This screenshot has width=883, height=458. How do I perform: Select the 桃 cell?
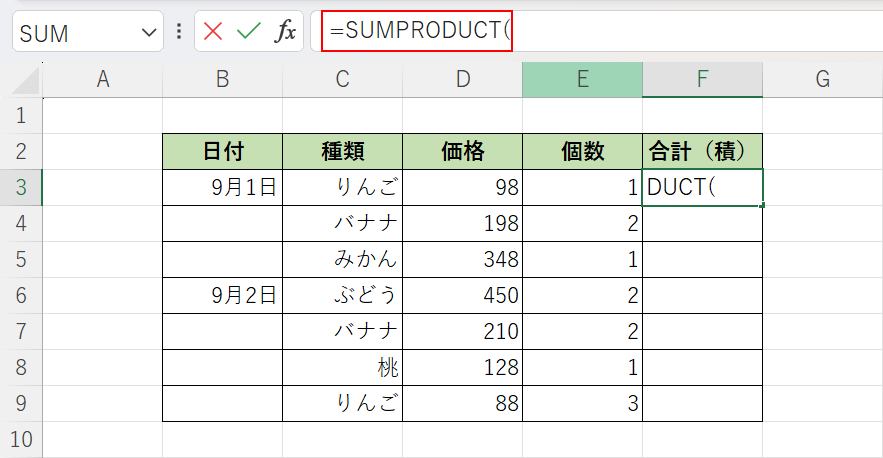(x=342, y=367)
